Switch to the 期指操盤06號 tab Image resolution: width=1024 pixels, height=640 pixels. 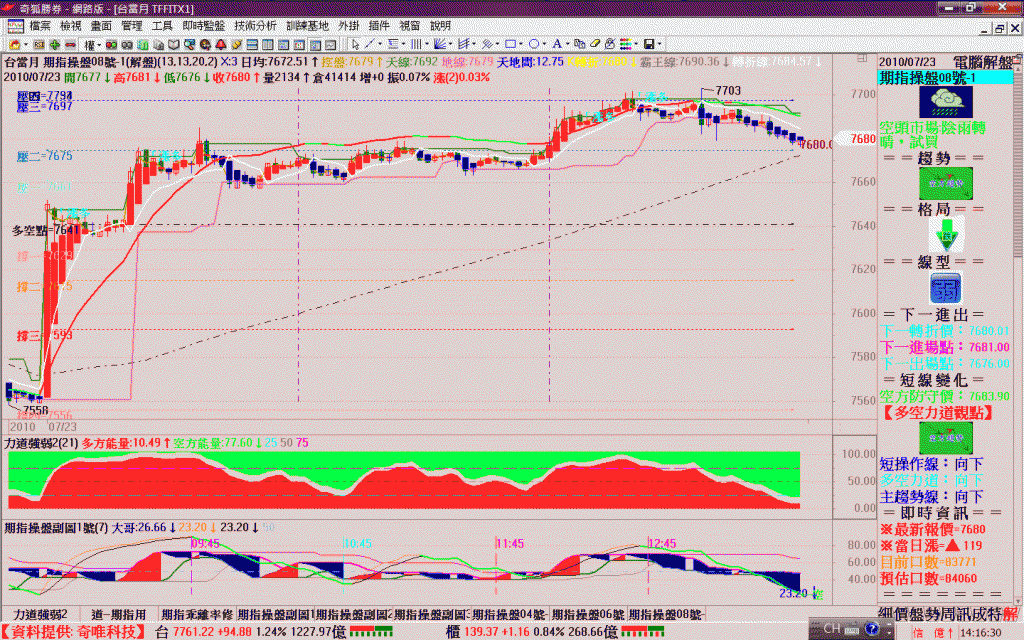tap(588, 615)
